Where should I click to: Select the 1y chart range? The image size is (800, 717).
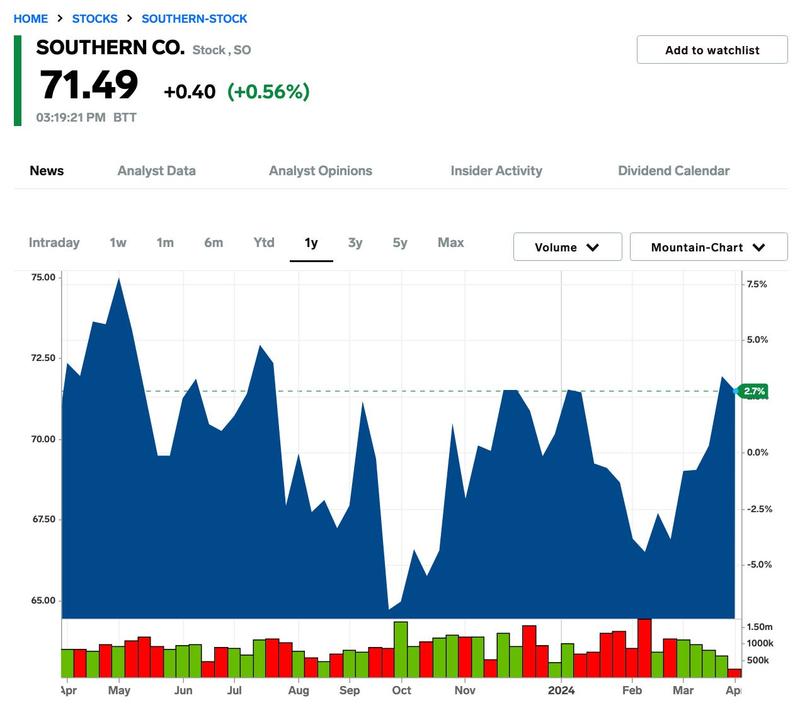point(311,243)
